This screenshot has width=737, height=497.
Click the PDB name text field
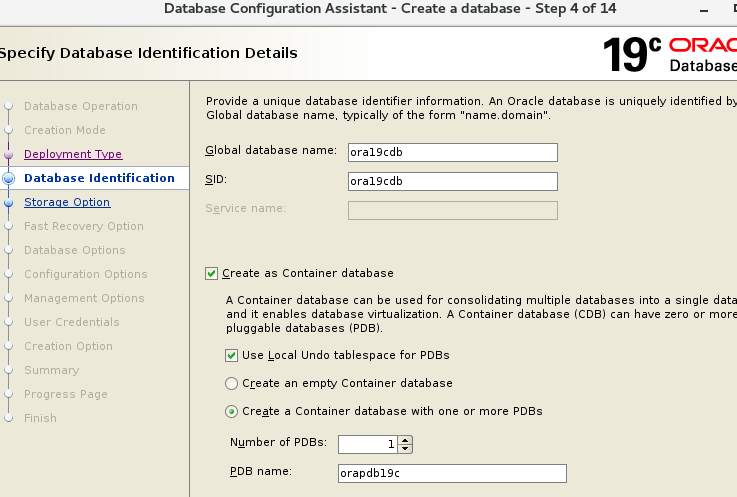pos(452,473)
